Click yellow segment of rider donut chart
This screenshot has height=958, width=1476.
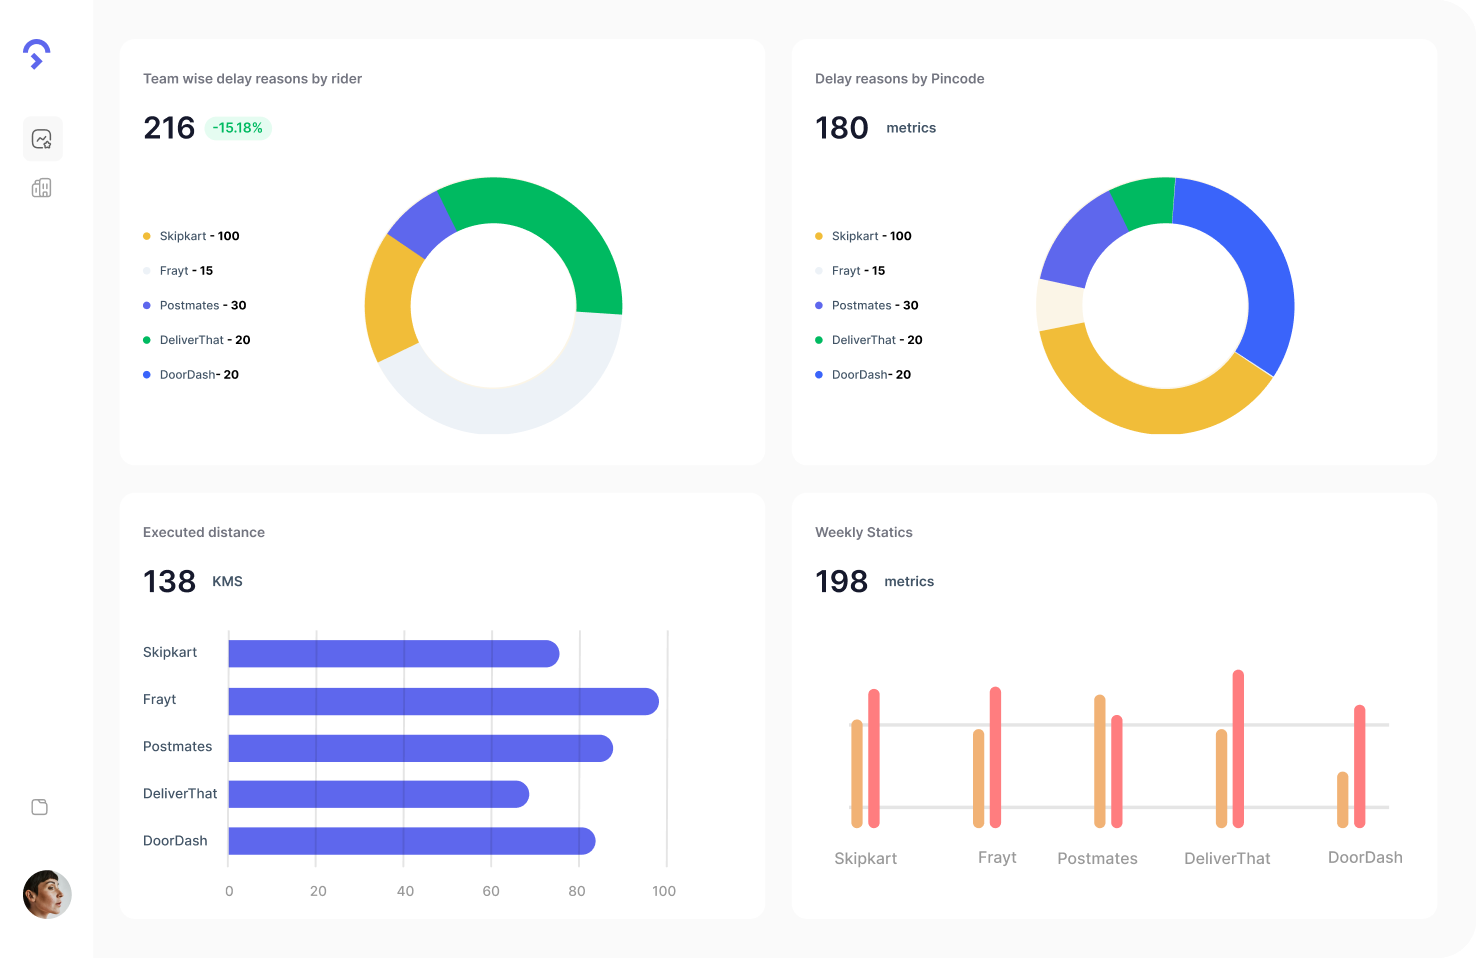click(390, 300)
